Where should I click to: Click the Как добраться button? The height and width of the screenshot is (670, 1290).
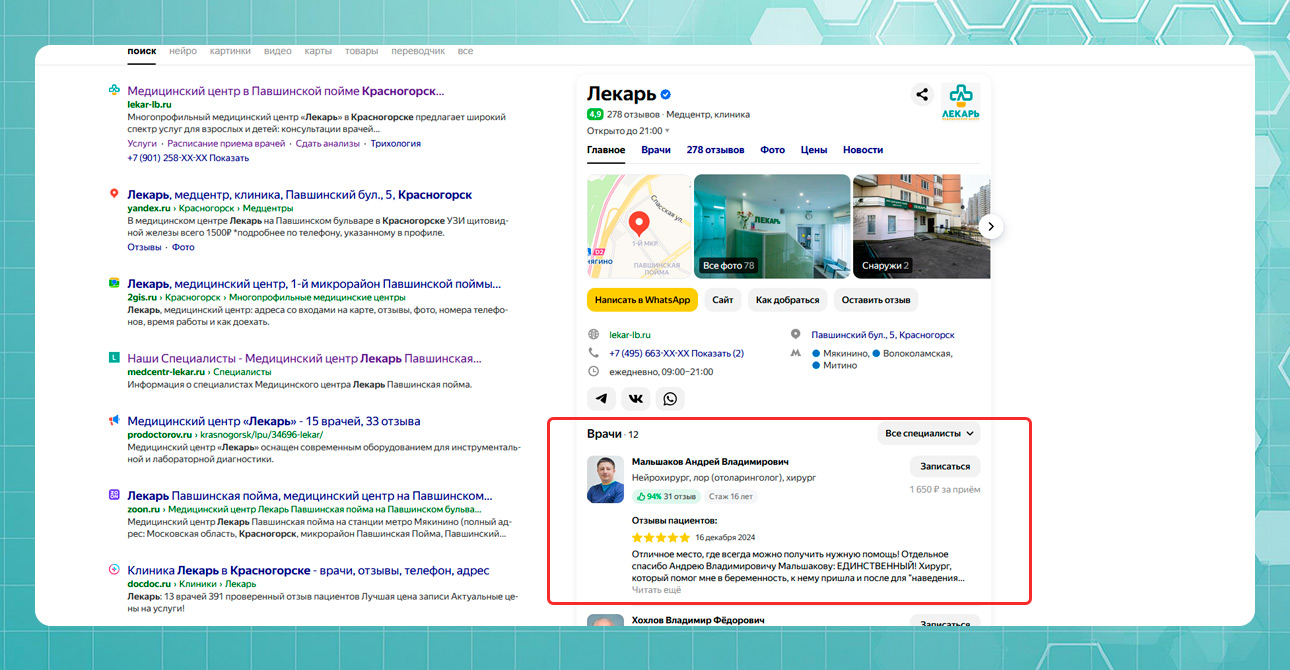(x=787, y=300)
